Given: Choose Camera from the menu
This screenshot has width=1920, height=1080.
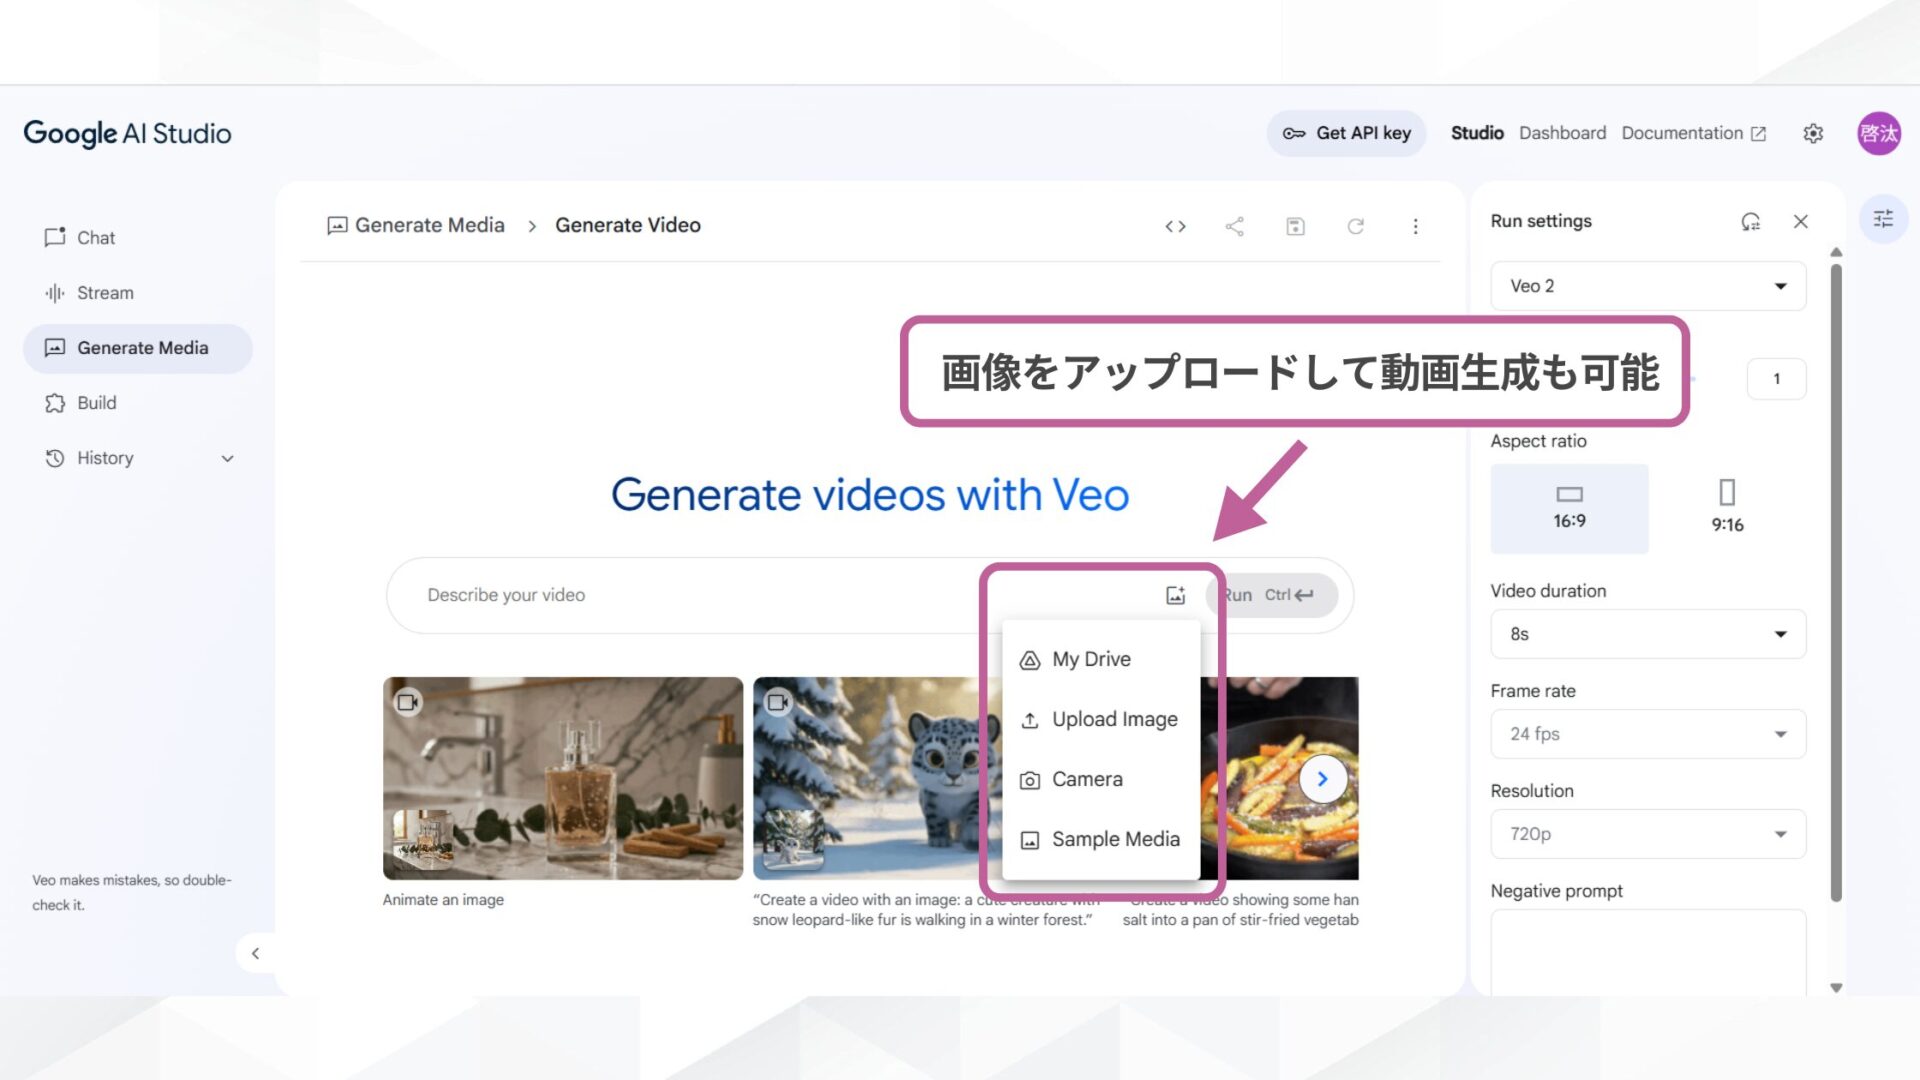Looking at the screenshot, I should pos(1101,779).
